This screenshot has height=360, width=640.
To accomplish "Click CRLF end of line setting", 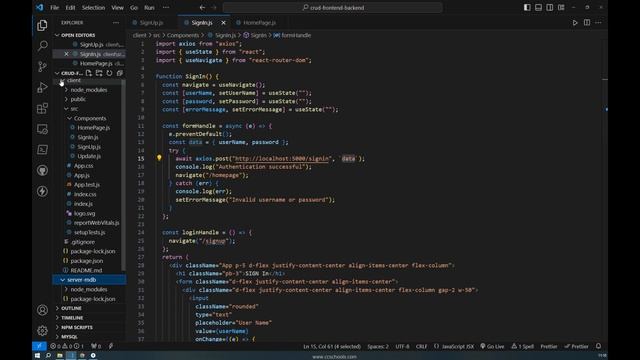I will tap(421, 346).
